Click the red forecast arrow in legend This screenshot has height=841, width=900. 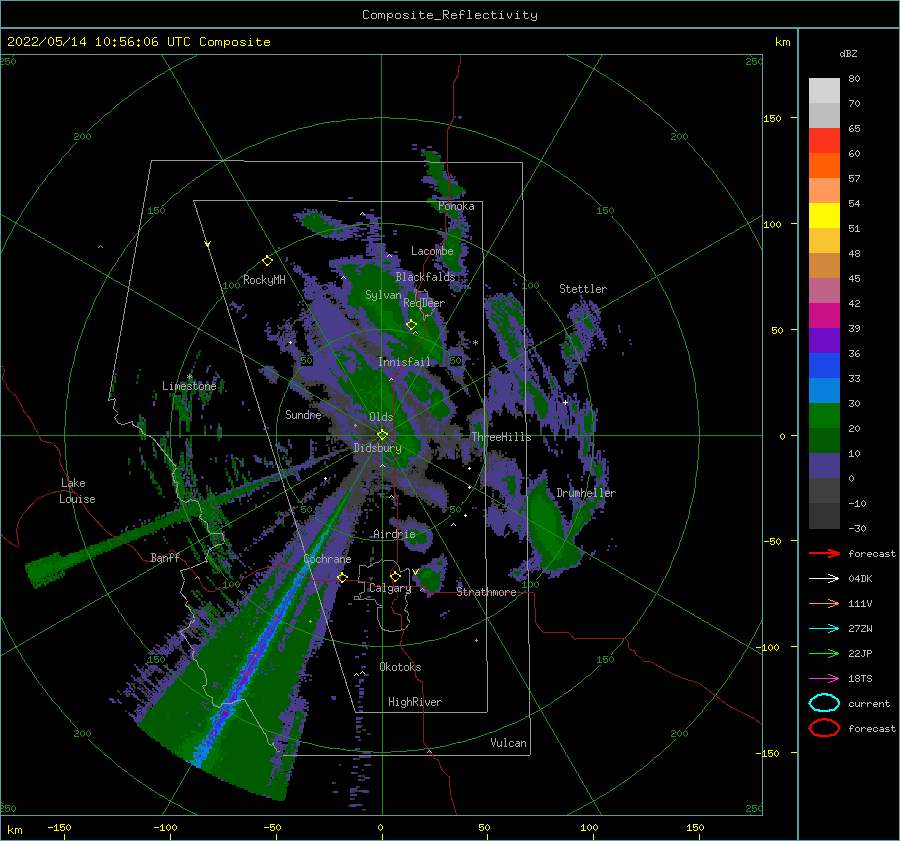pos(824,553)
